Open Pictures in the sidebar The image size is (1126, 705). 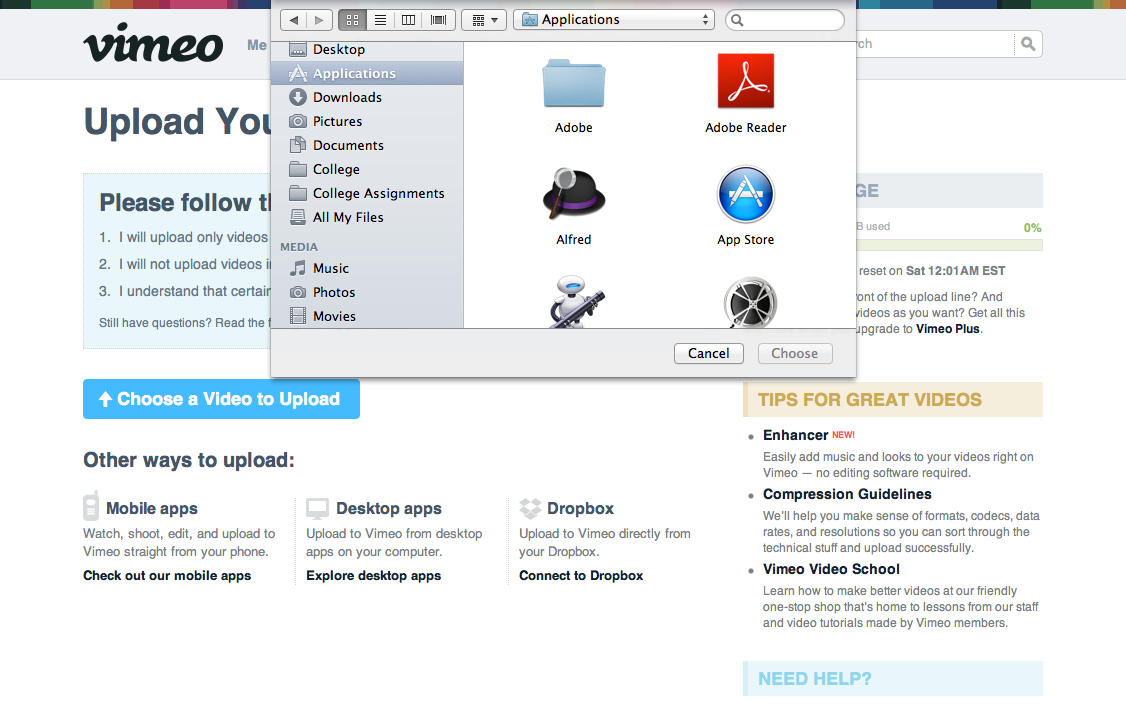click(x=367, y=121)
